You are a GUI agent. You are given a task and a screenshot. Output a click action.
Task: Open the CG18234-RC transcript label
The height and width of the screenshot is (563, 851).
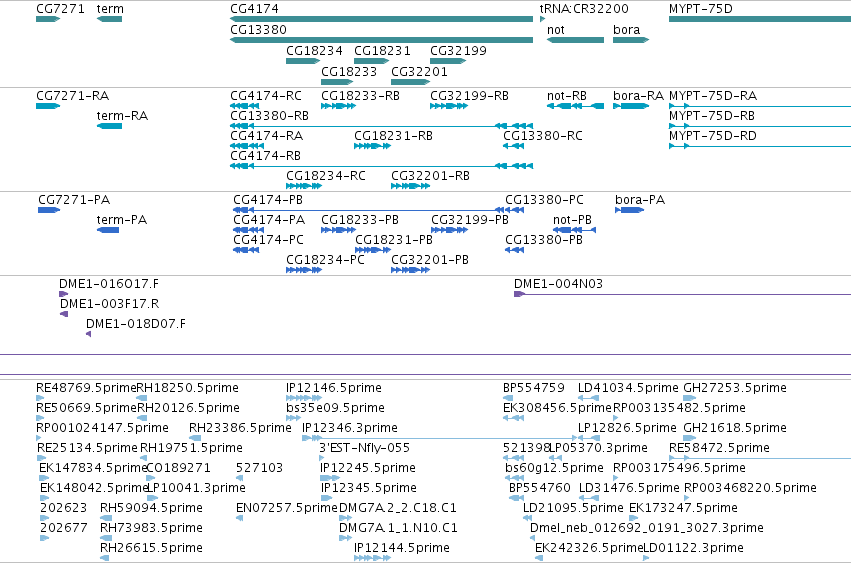click(326, 176)
